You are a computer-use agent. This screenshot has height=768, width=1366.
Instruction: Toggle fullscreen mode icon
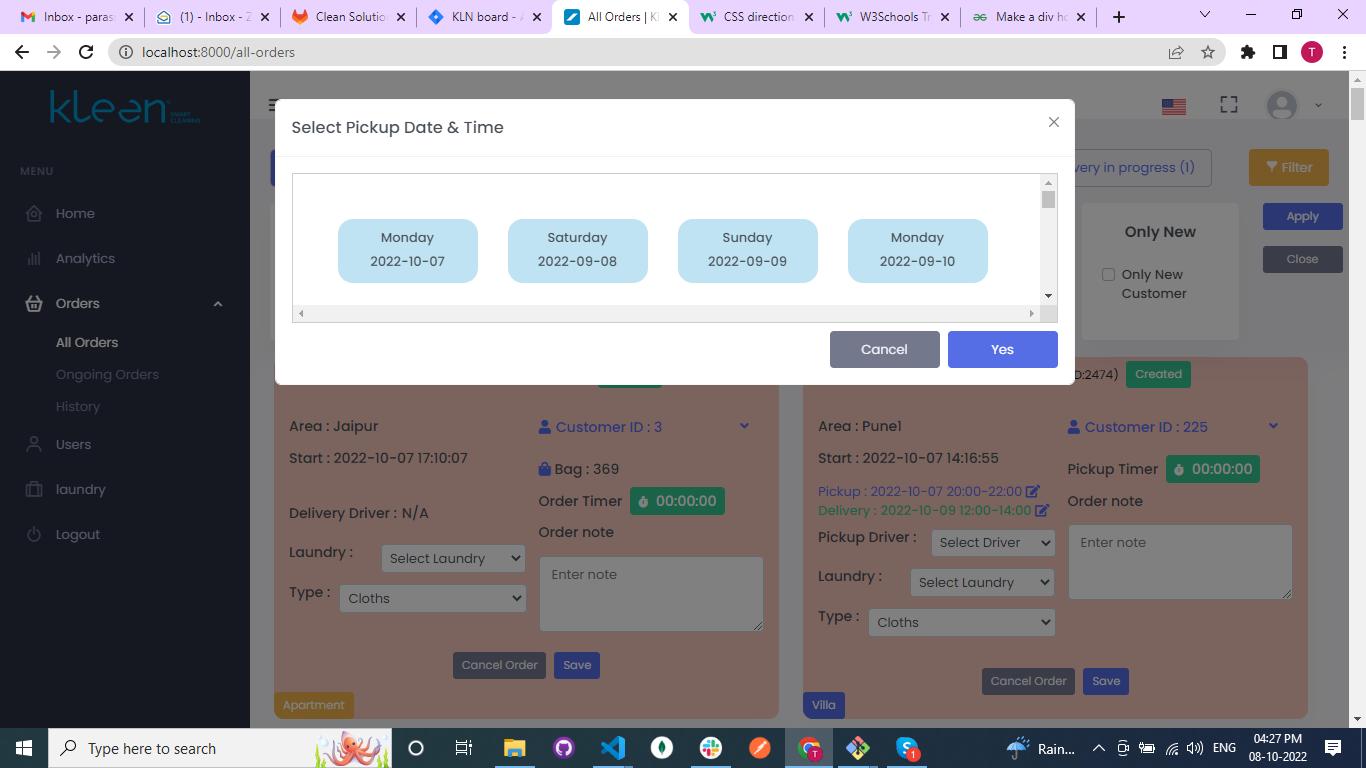click(x=1229, y=105)
